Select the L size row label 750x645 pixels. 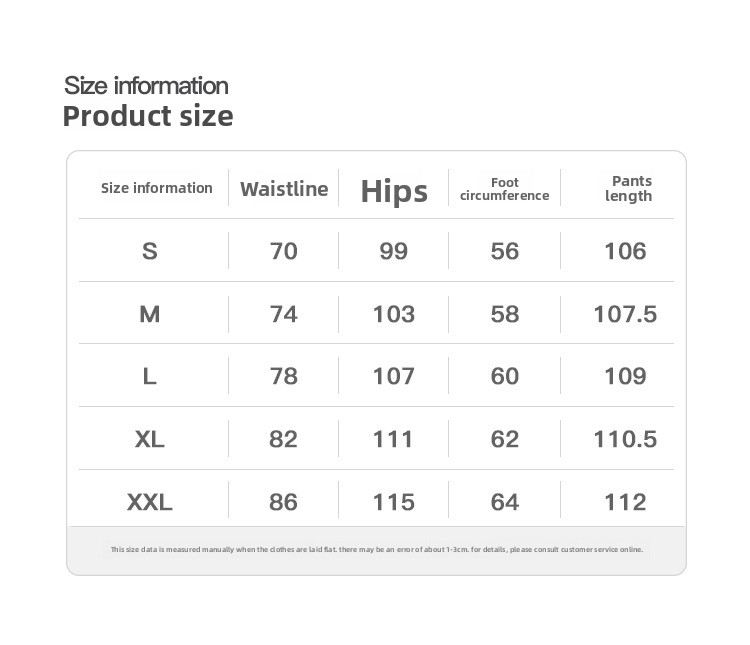click(x=150, y=376)
